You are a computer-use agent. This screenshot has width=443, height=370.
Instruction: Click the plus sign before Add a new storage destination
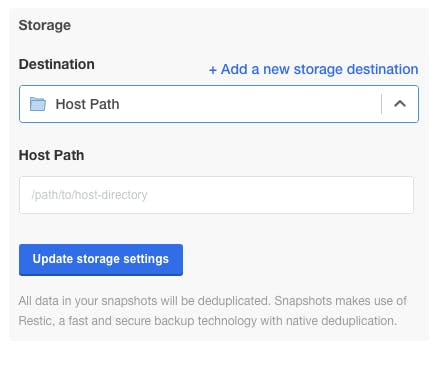213,70
